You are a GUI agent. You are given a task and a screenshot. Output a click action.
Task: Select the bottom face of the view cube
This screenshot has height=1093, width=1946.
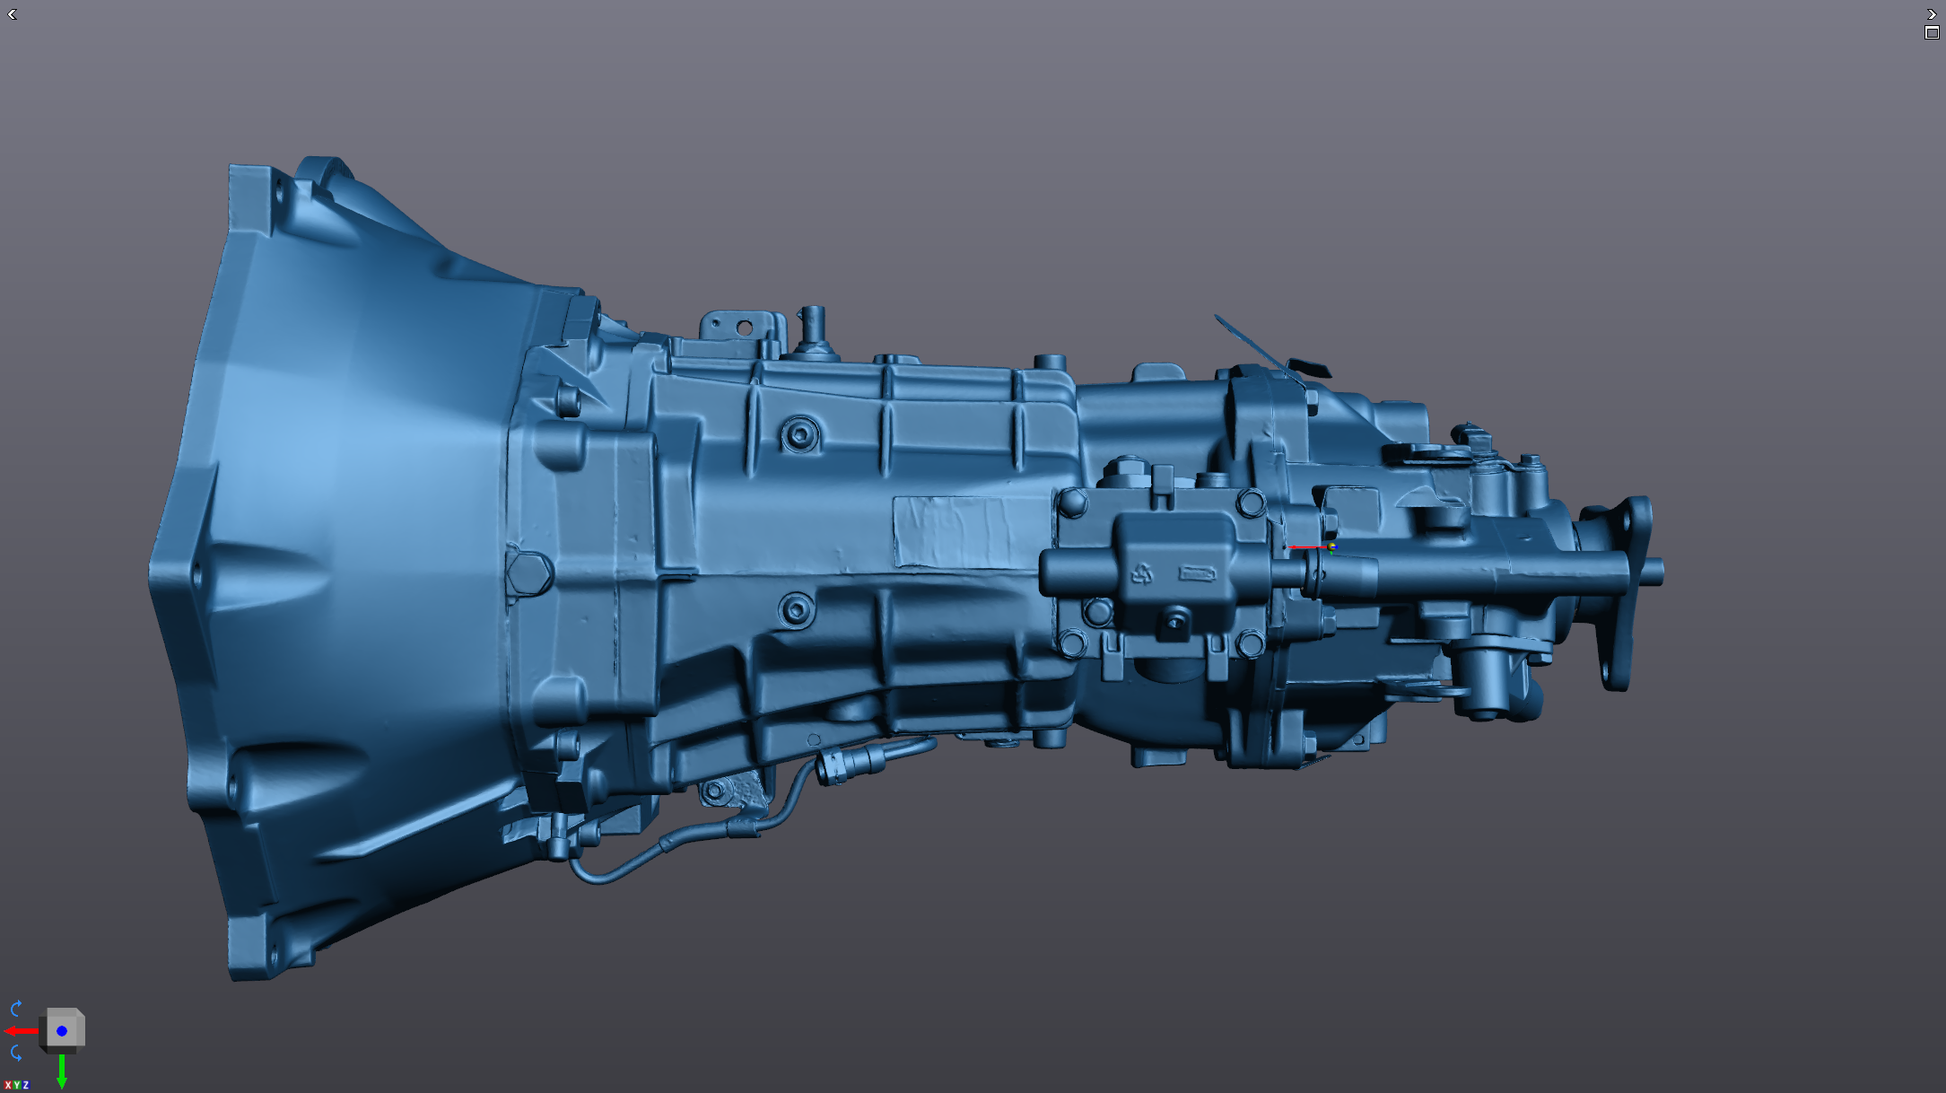coord(60,1050)
